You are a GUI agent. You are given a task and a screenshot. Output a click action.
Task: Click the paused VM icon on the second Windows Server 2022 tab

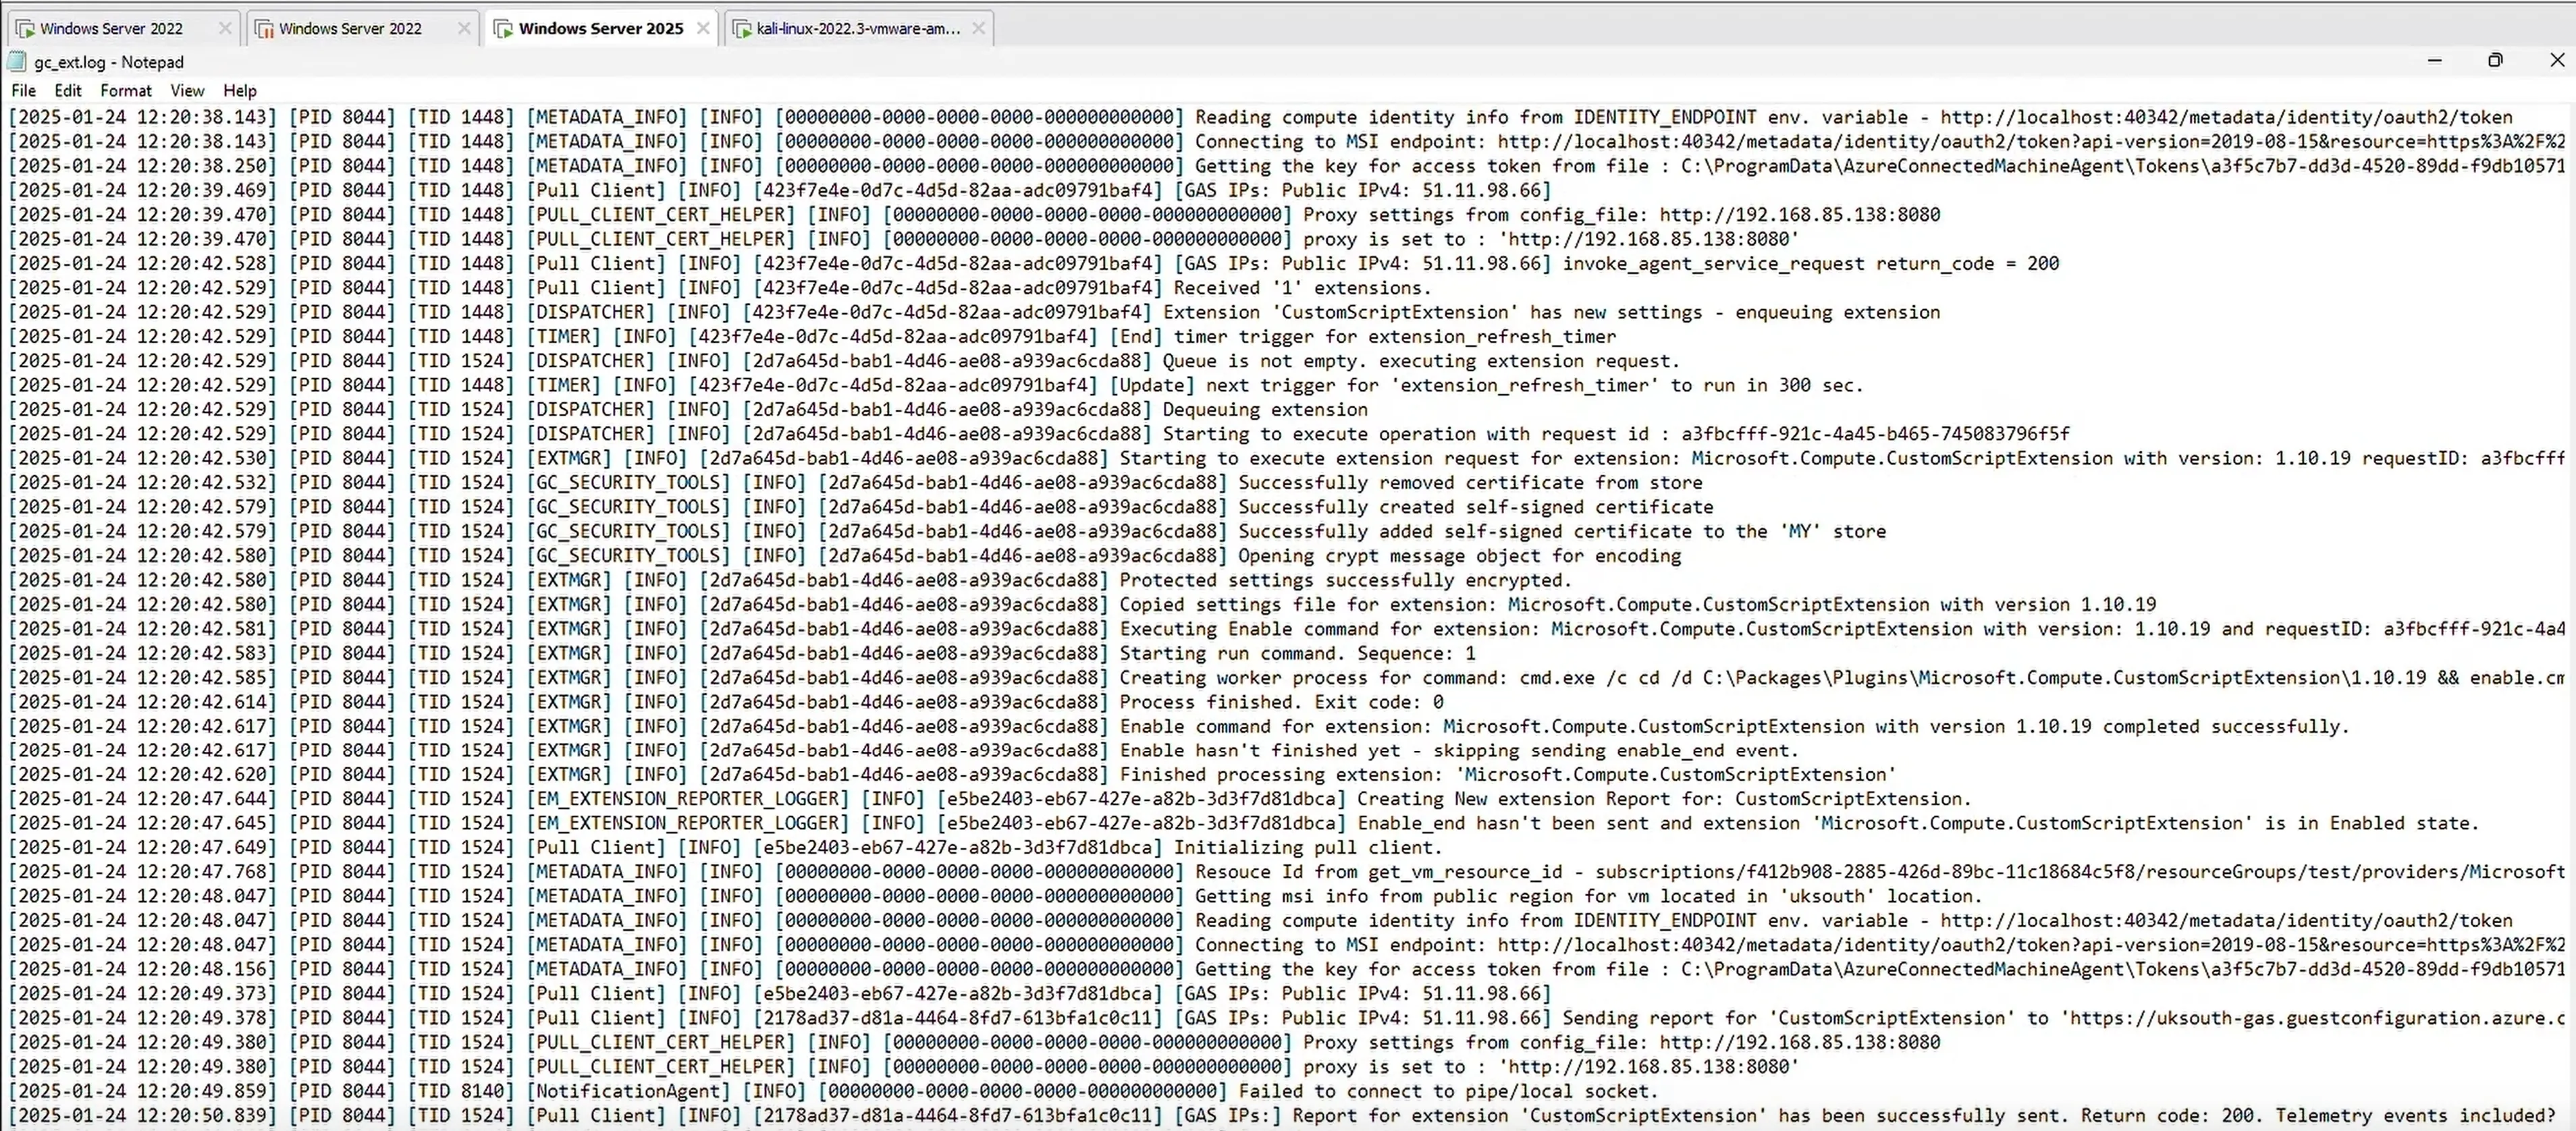tap(264, 29)
